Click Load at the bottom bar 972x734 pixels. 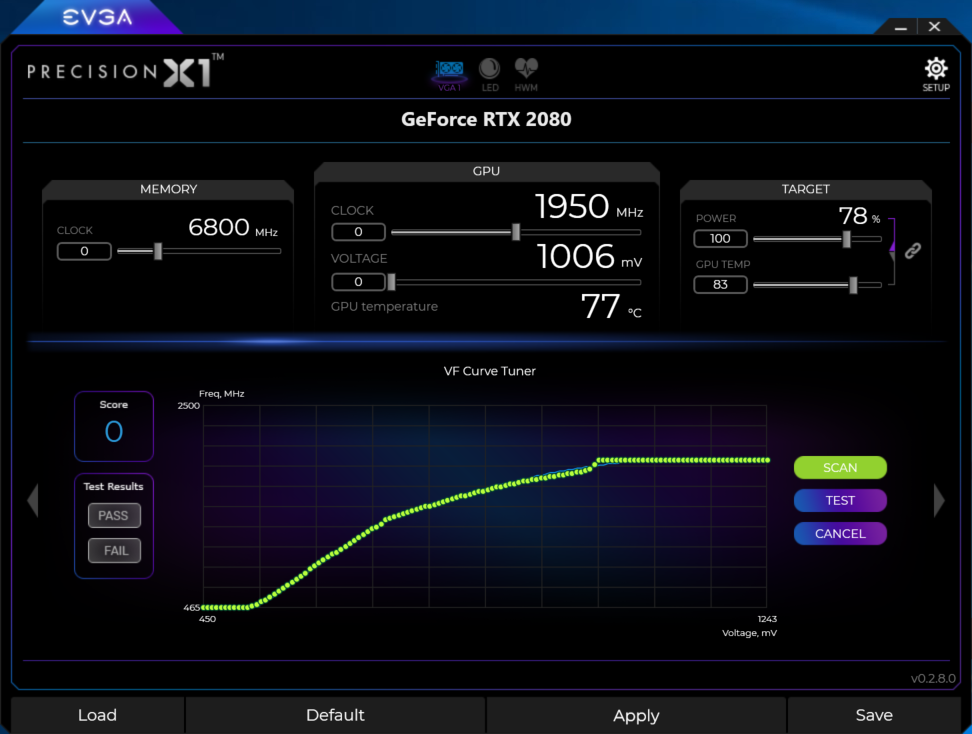[97, 715]
